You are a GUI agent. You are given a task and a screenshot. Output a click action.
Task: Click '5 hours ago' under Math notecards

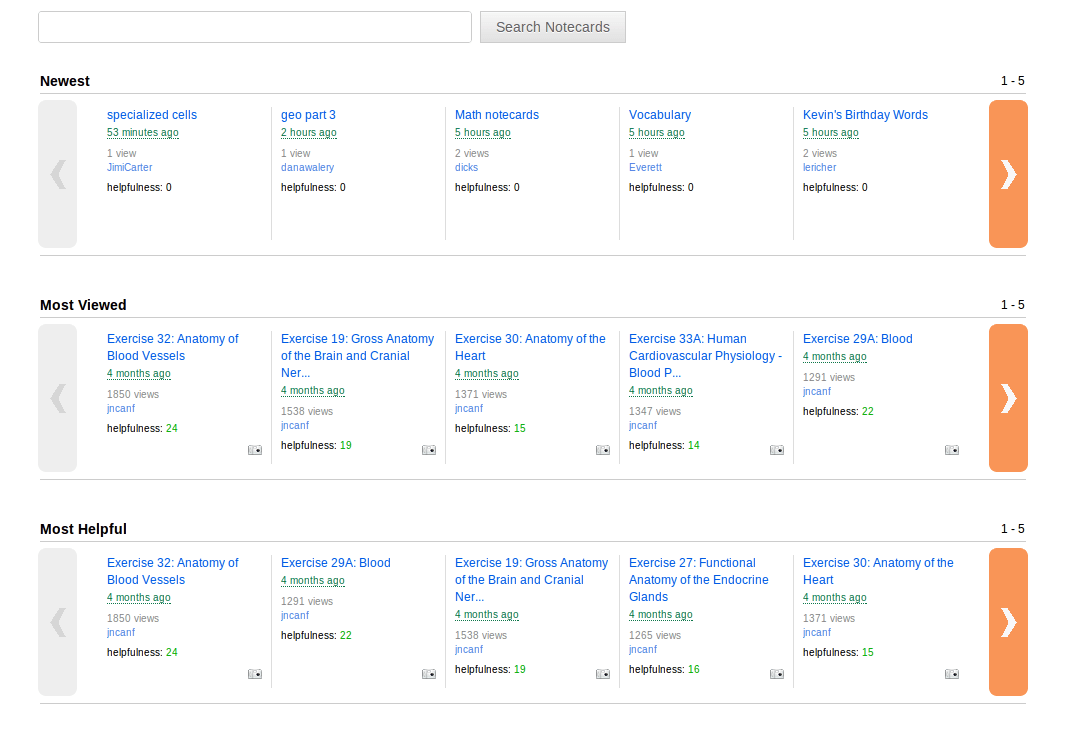[x=483, y=132]
